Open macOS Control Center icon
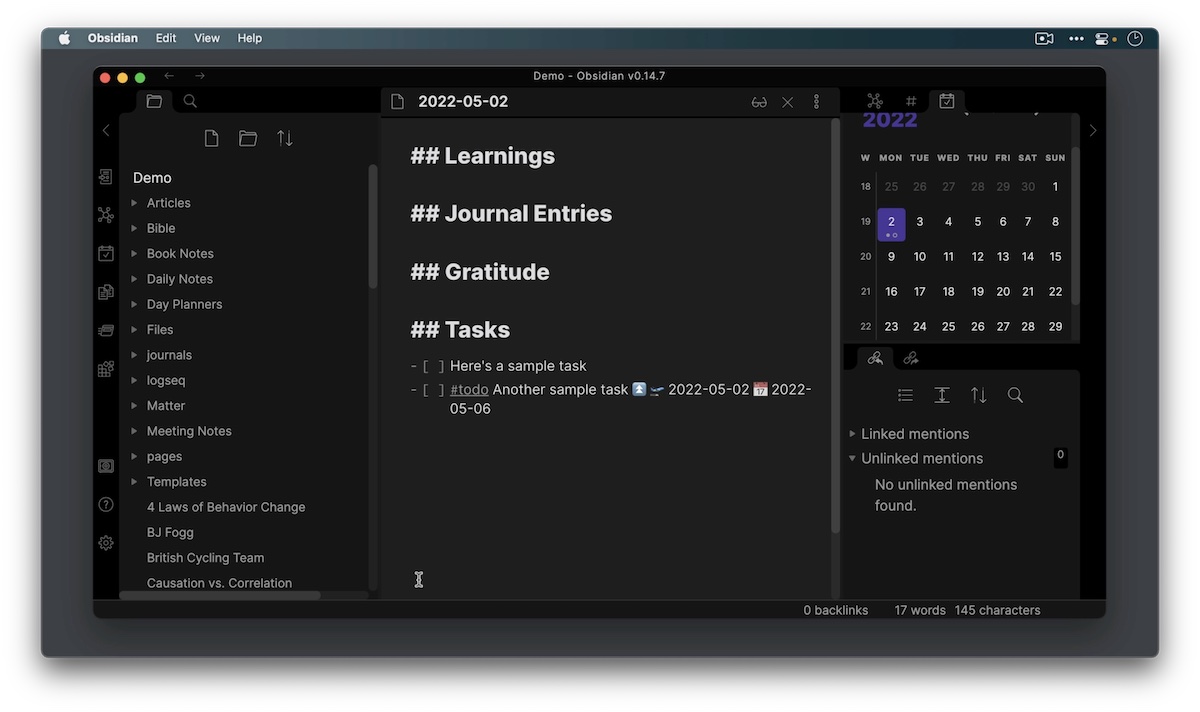Screen dimensions: 1200x712 click(x=1103, y=39)
